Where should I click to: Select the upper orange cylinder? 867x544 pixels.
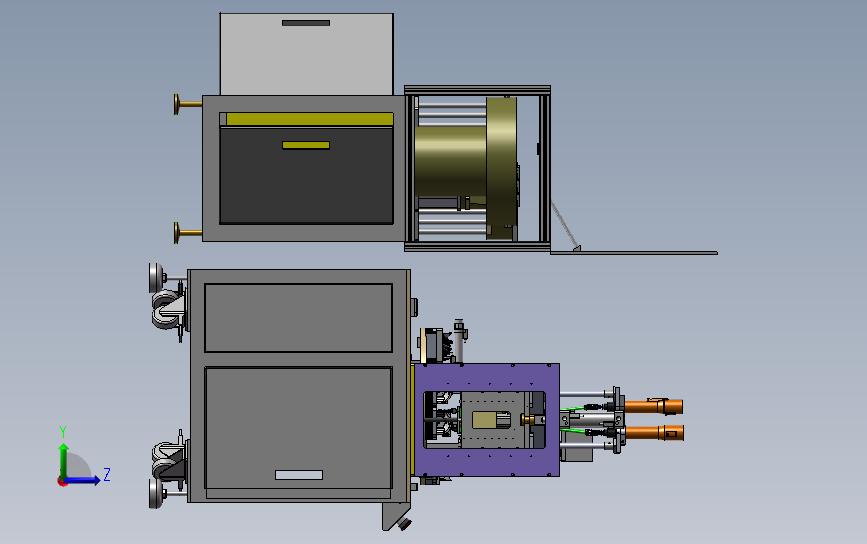pos(653,406)
